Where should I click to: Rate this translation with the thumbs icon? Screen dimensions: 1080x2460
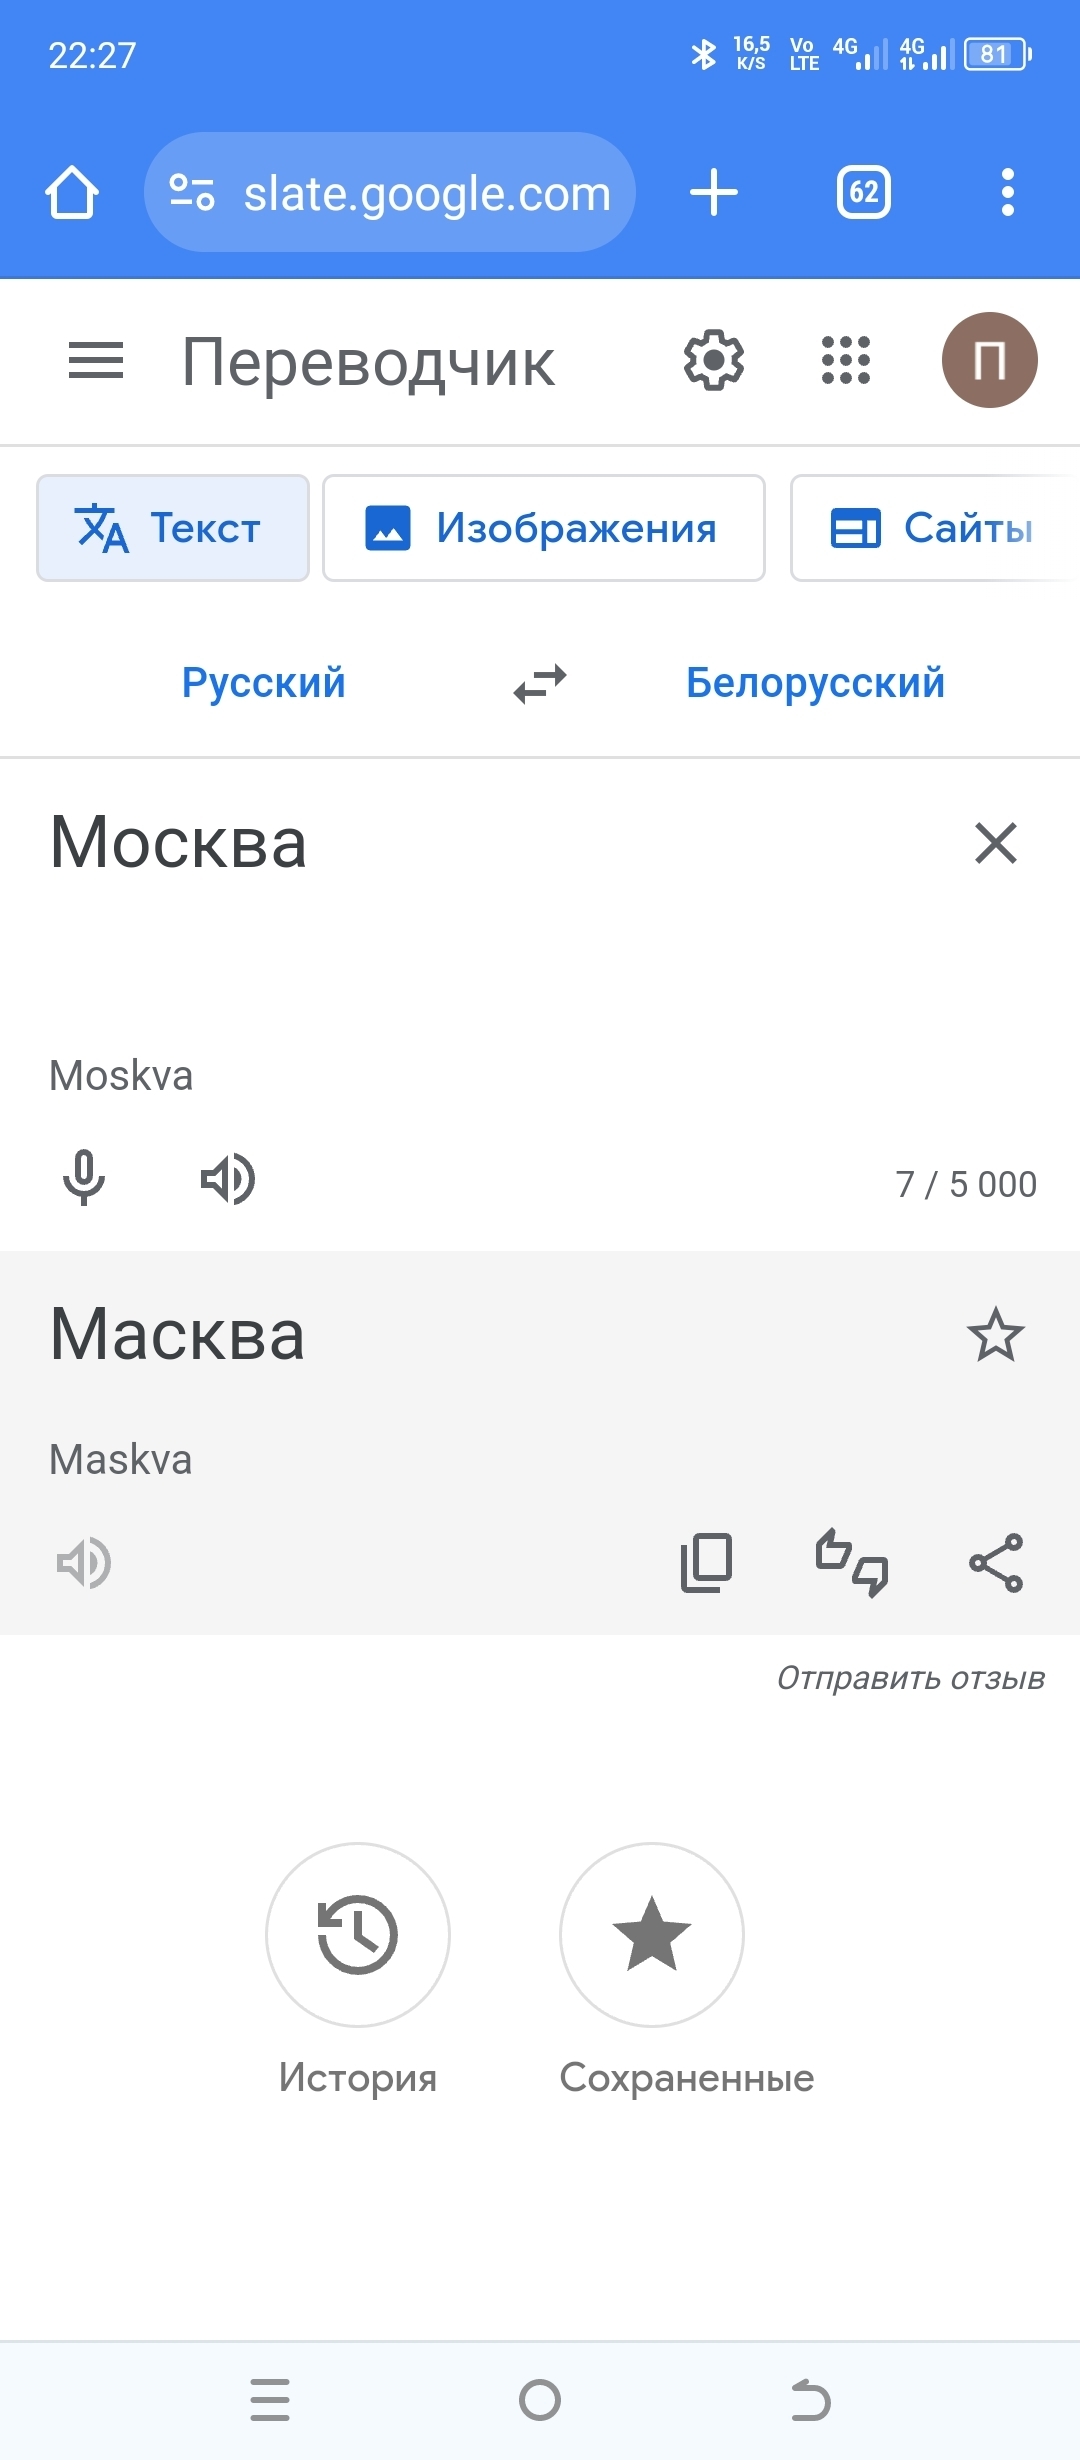coord(851,1562)
